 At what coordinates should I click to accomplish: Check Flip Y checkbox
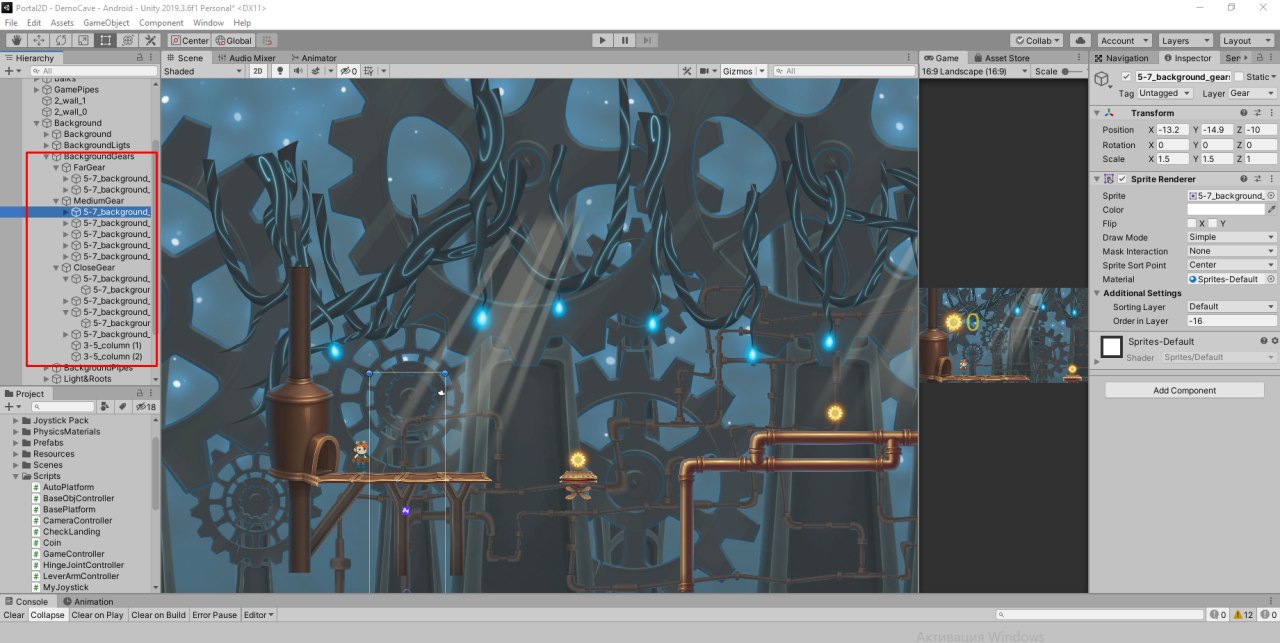(x=1213, y=223)
